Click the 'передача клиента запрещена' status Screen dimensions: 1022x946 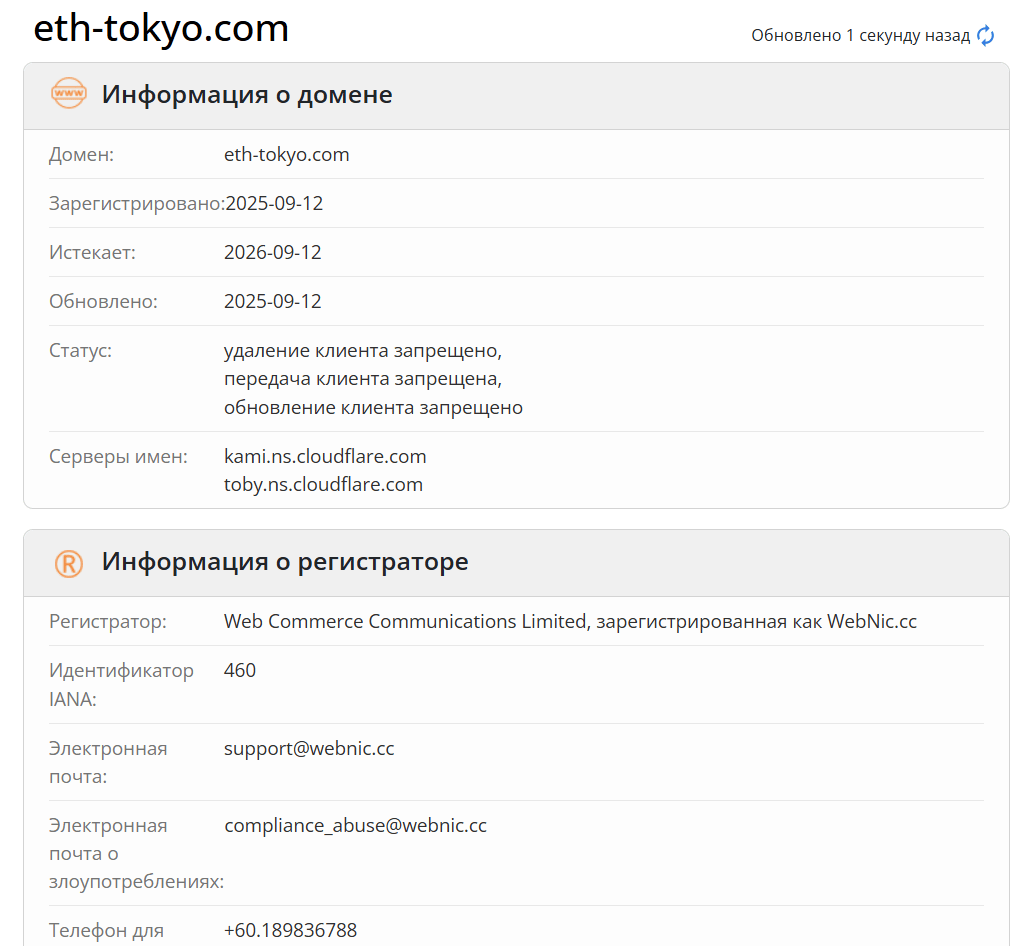pyautogui.click(x=362, y=379)
